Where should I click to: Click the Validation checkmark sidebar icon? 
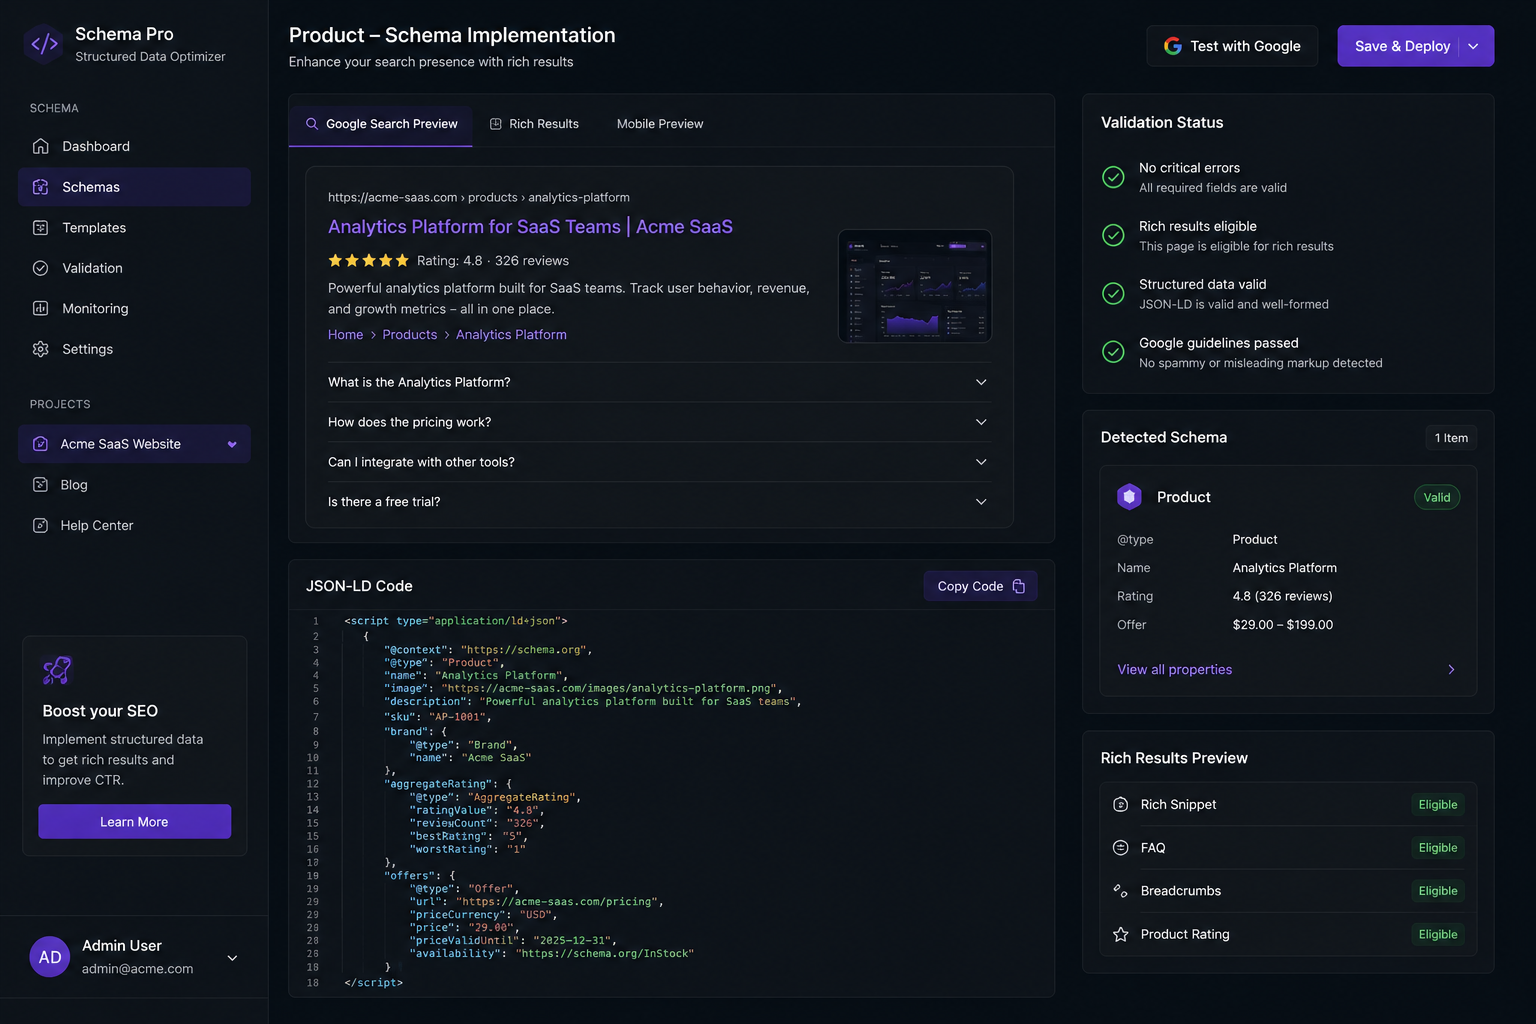pyautogui.click(x=40, y=268)
